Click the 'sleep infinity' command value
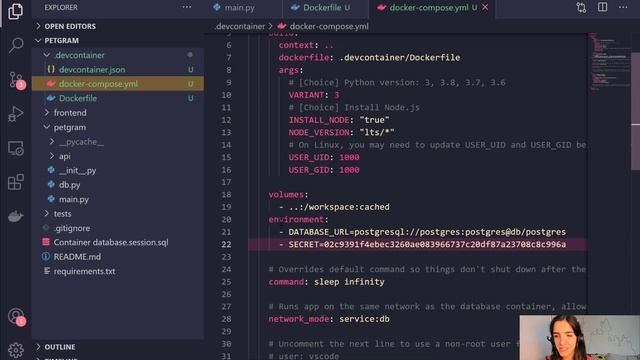 pyautogui.click(x=349, y=282)
